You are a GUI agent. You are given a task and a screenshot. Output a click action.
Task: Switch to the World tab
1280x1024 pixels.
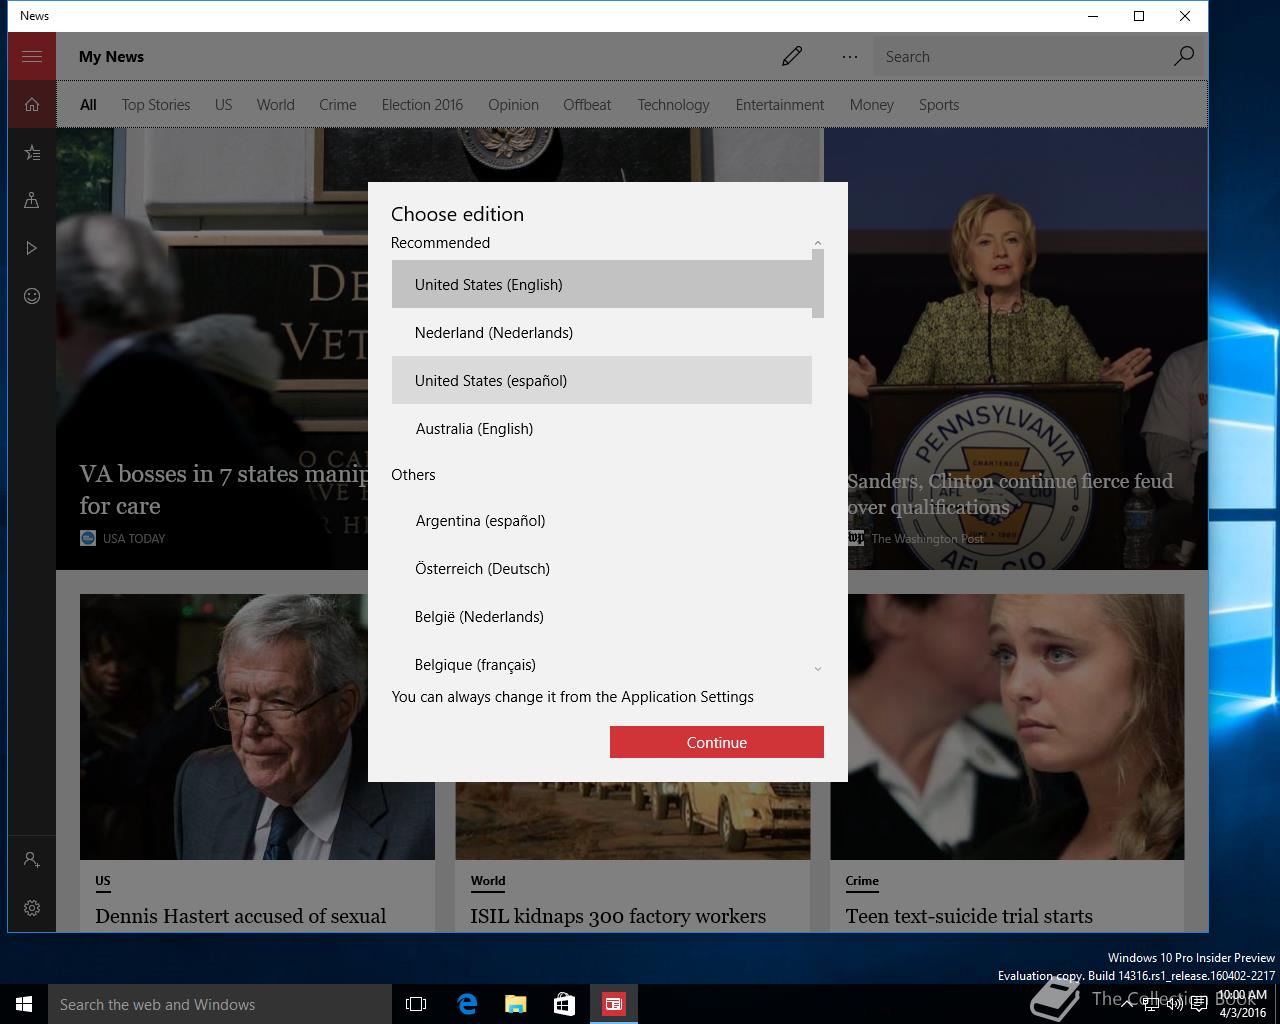[x=275, y=105]
